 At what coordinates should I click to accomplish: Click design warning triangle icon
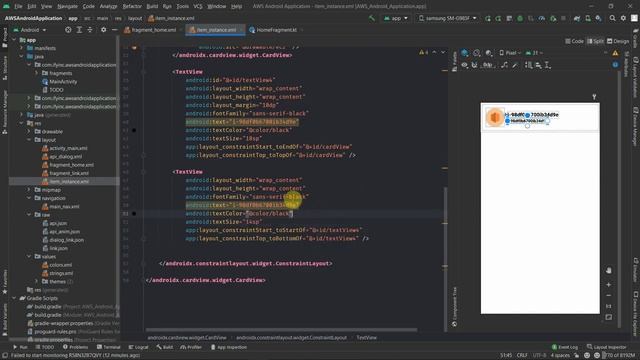click(615, 53)
